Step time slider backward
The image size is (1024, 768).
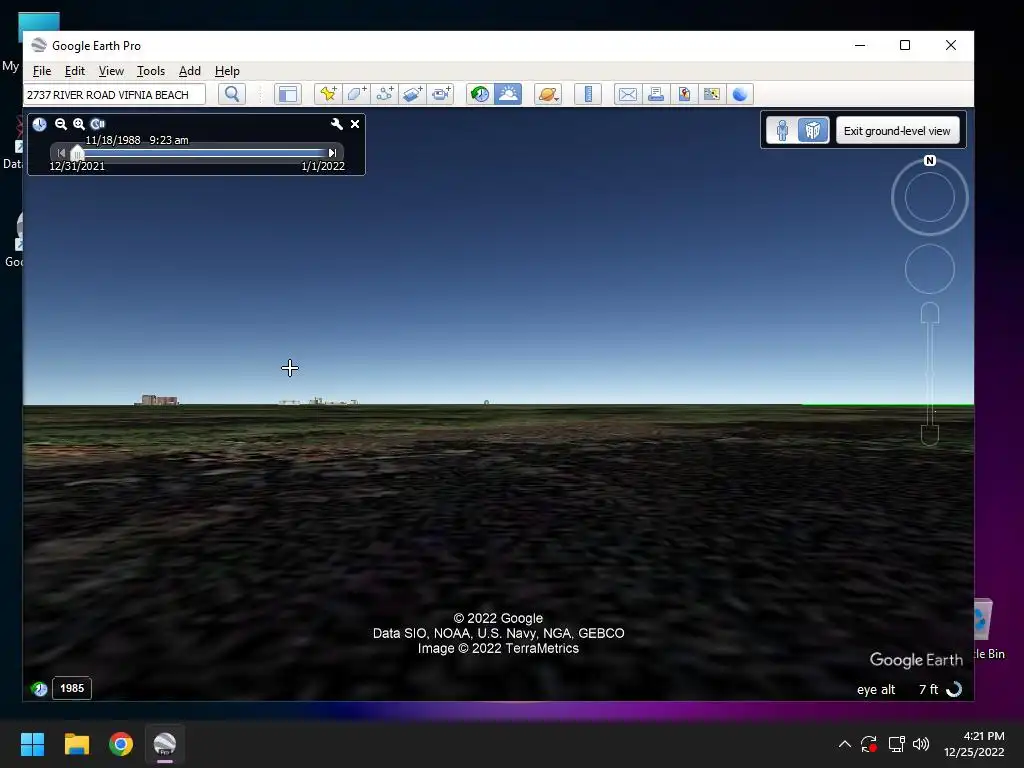tap(61, 153)
